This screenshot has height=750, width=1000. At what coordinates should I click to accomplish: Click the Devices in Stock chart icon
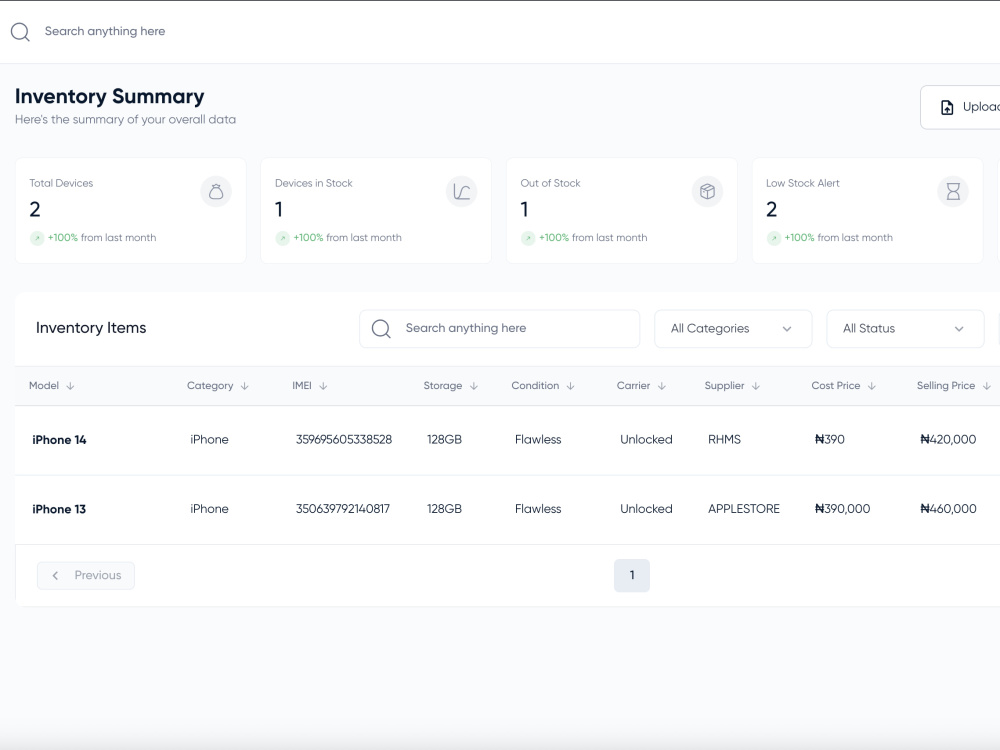[x=462, y=191]
